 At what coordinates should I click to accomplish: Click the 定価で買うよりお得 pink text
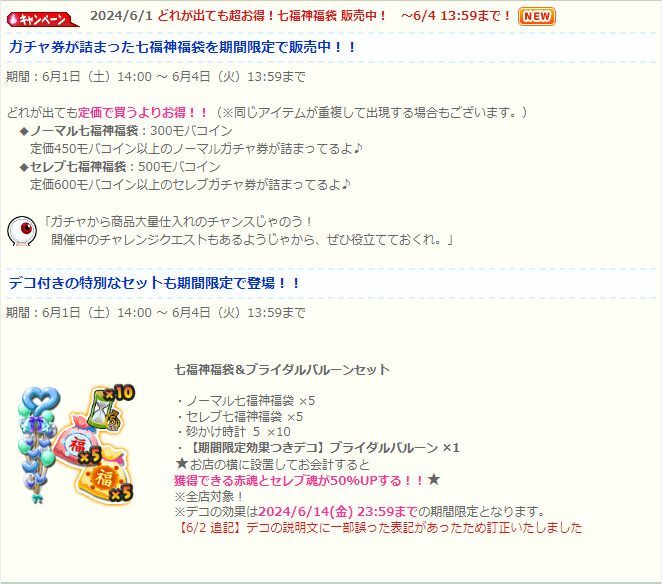tap(143, 112)
